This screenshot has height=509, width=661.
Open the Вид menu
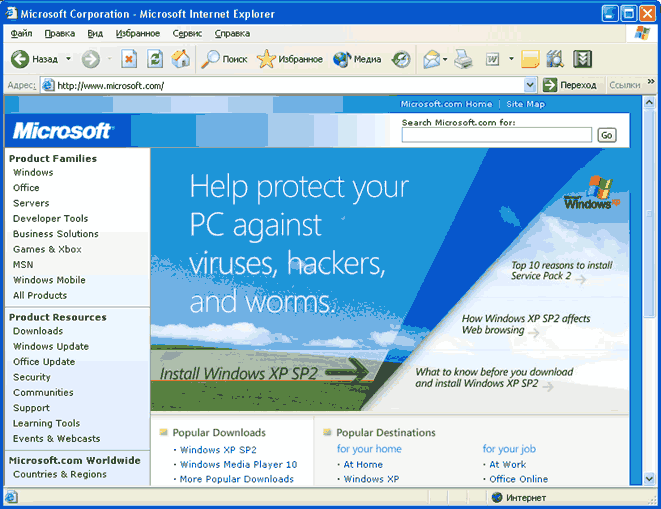point(95,33)
